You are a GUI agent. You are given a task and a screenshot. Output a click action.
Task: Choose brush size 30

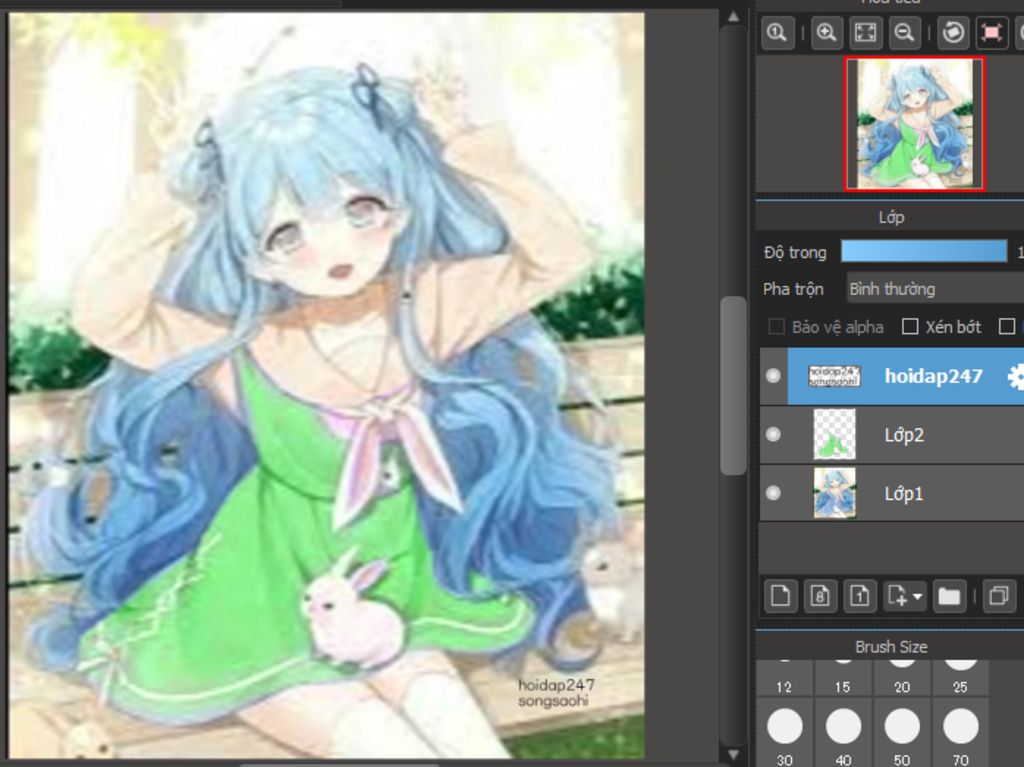pyautogui.click(x=784, y=734)
